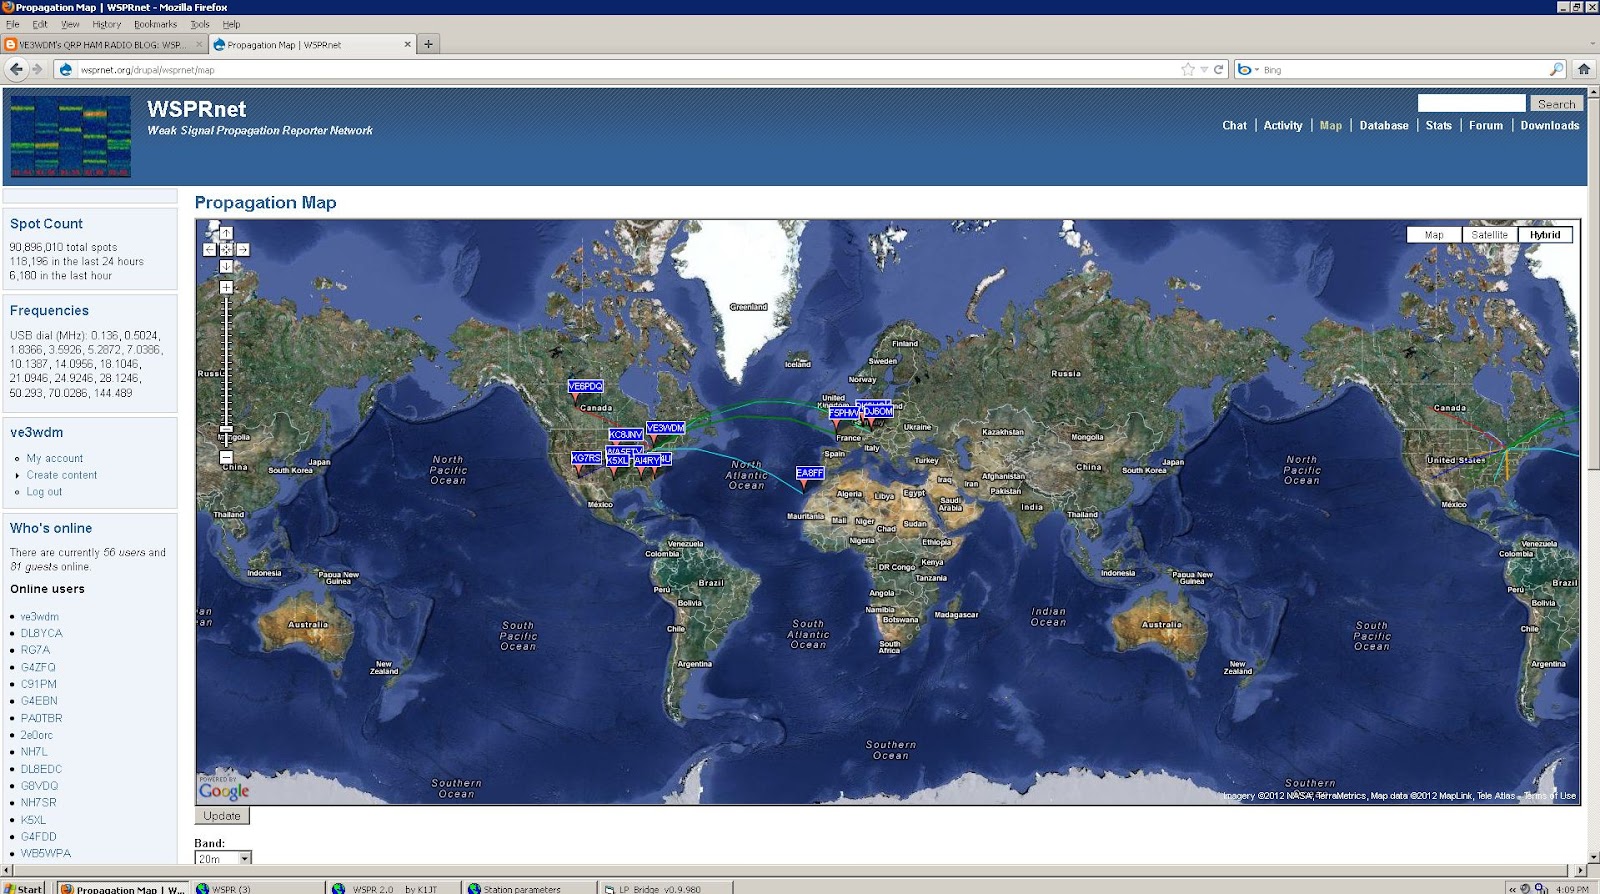Click the DJ6OM station marker
Viewport: 1600px width, 894px height.
point(878,411)
